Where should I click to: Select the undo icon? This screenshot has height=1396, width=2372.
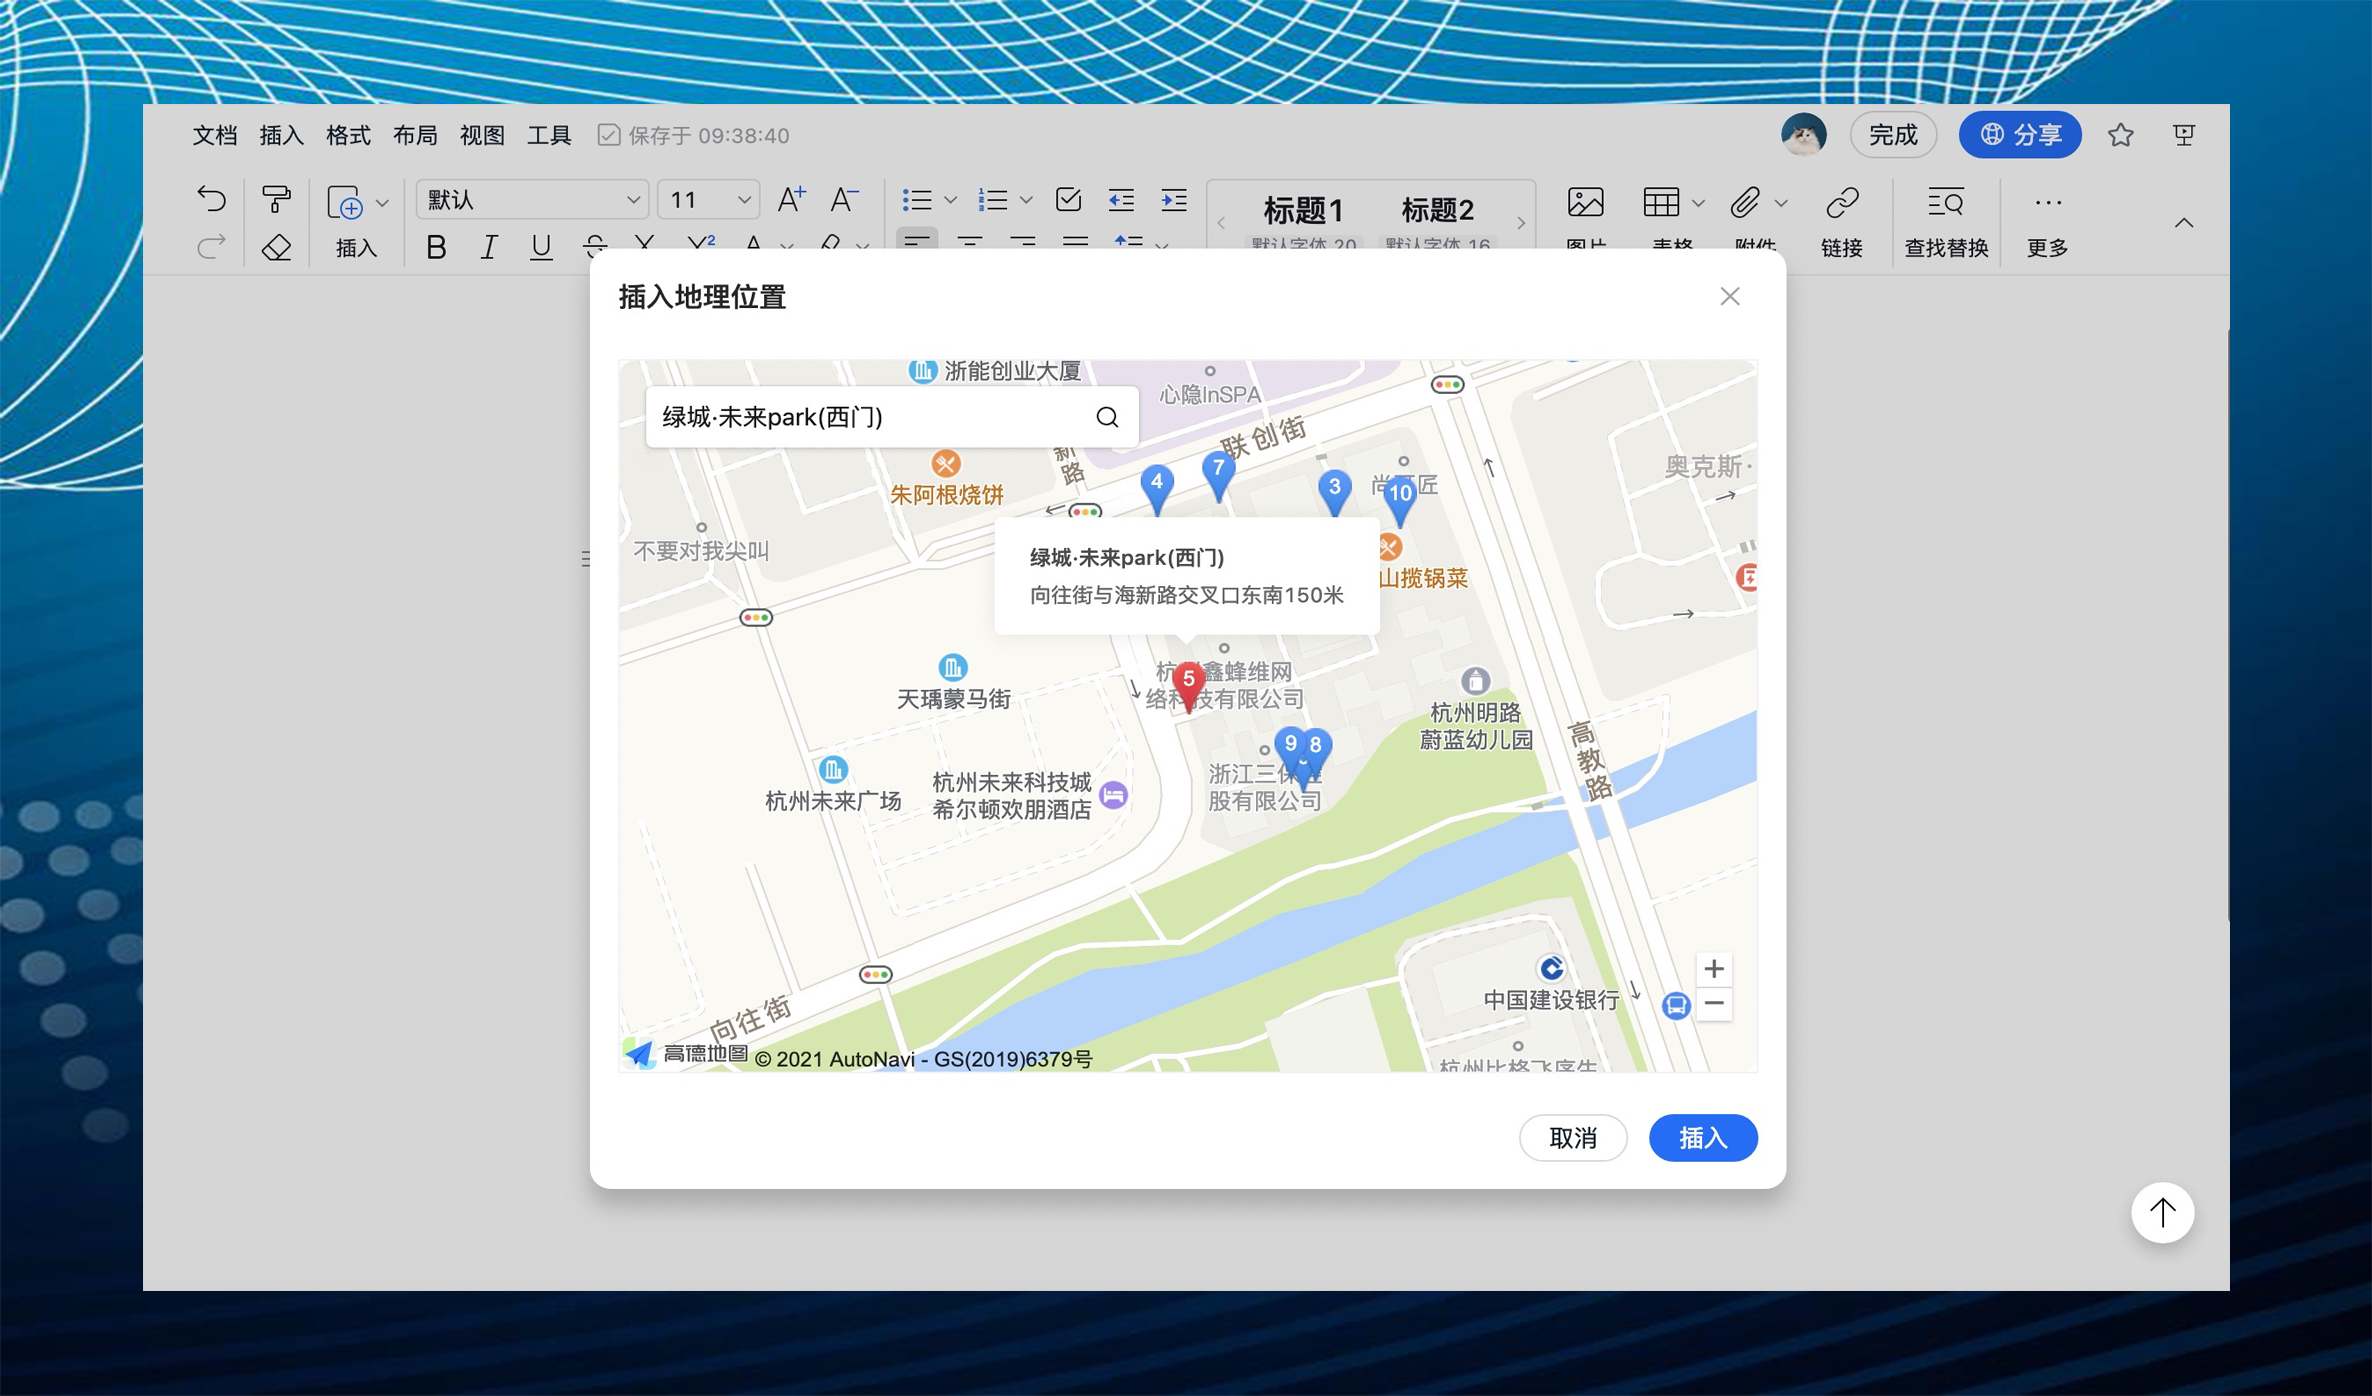[210, 200]
